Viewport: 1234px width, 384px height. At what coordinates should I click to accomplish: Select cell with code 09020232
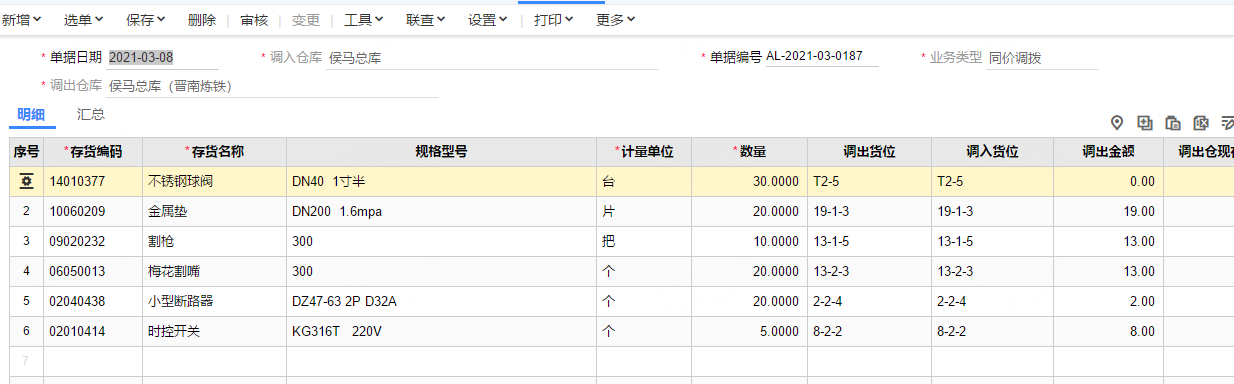tap(93, 242)
